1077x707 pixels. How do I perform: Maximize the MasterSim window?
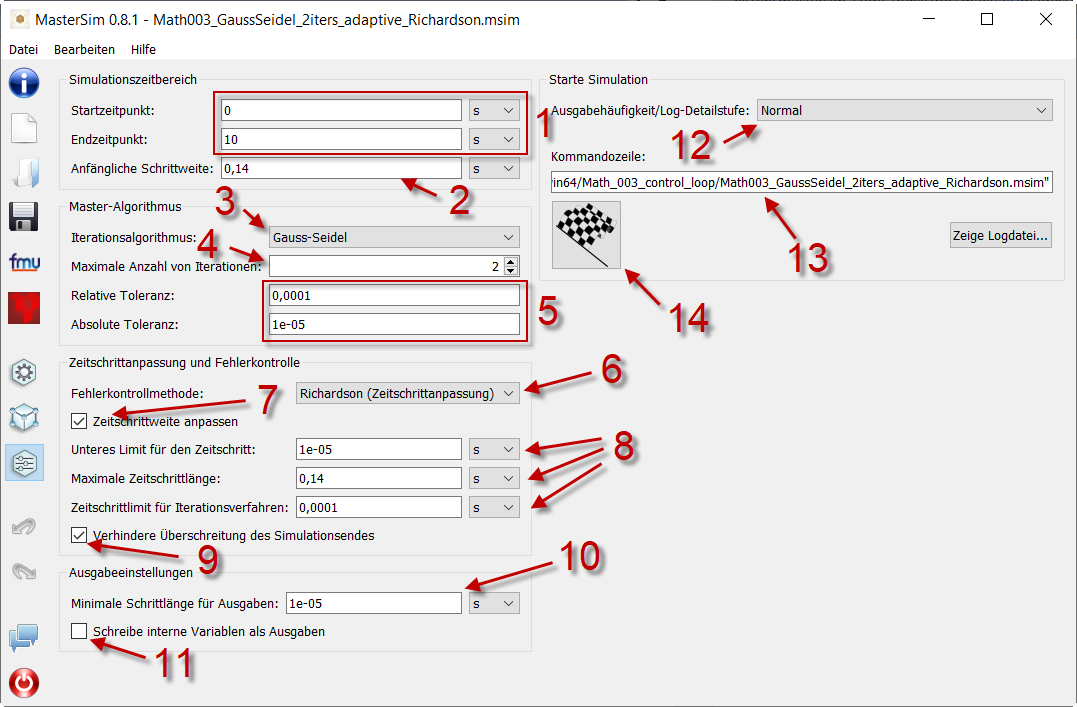coord(987,19)
